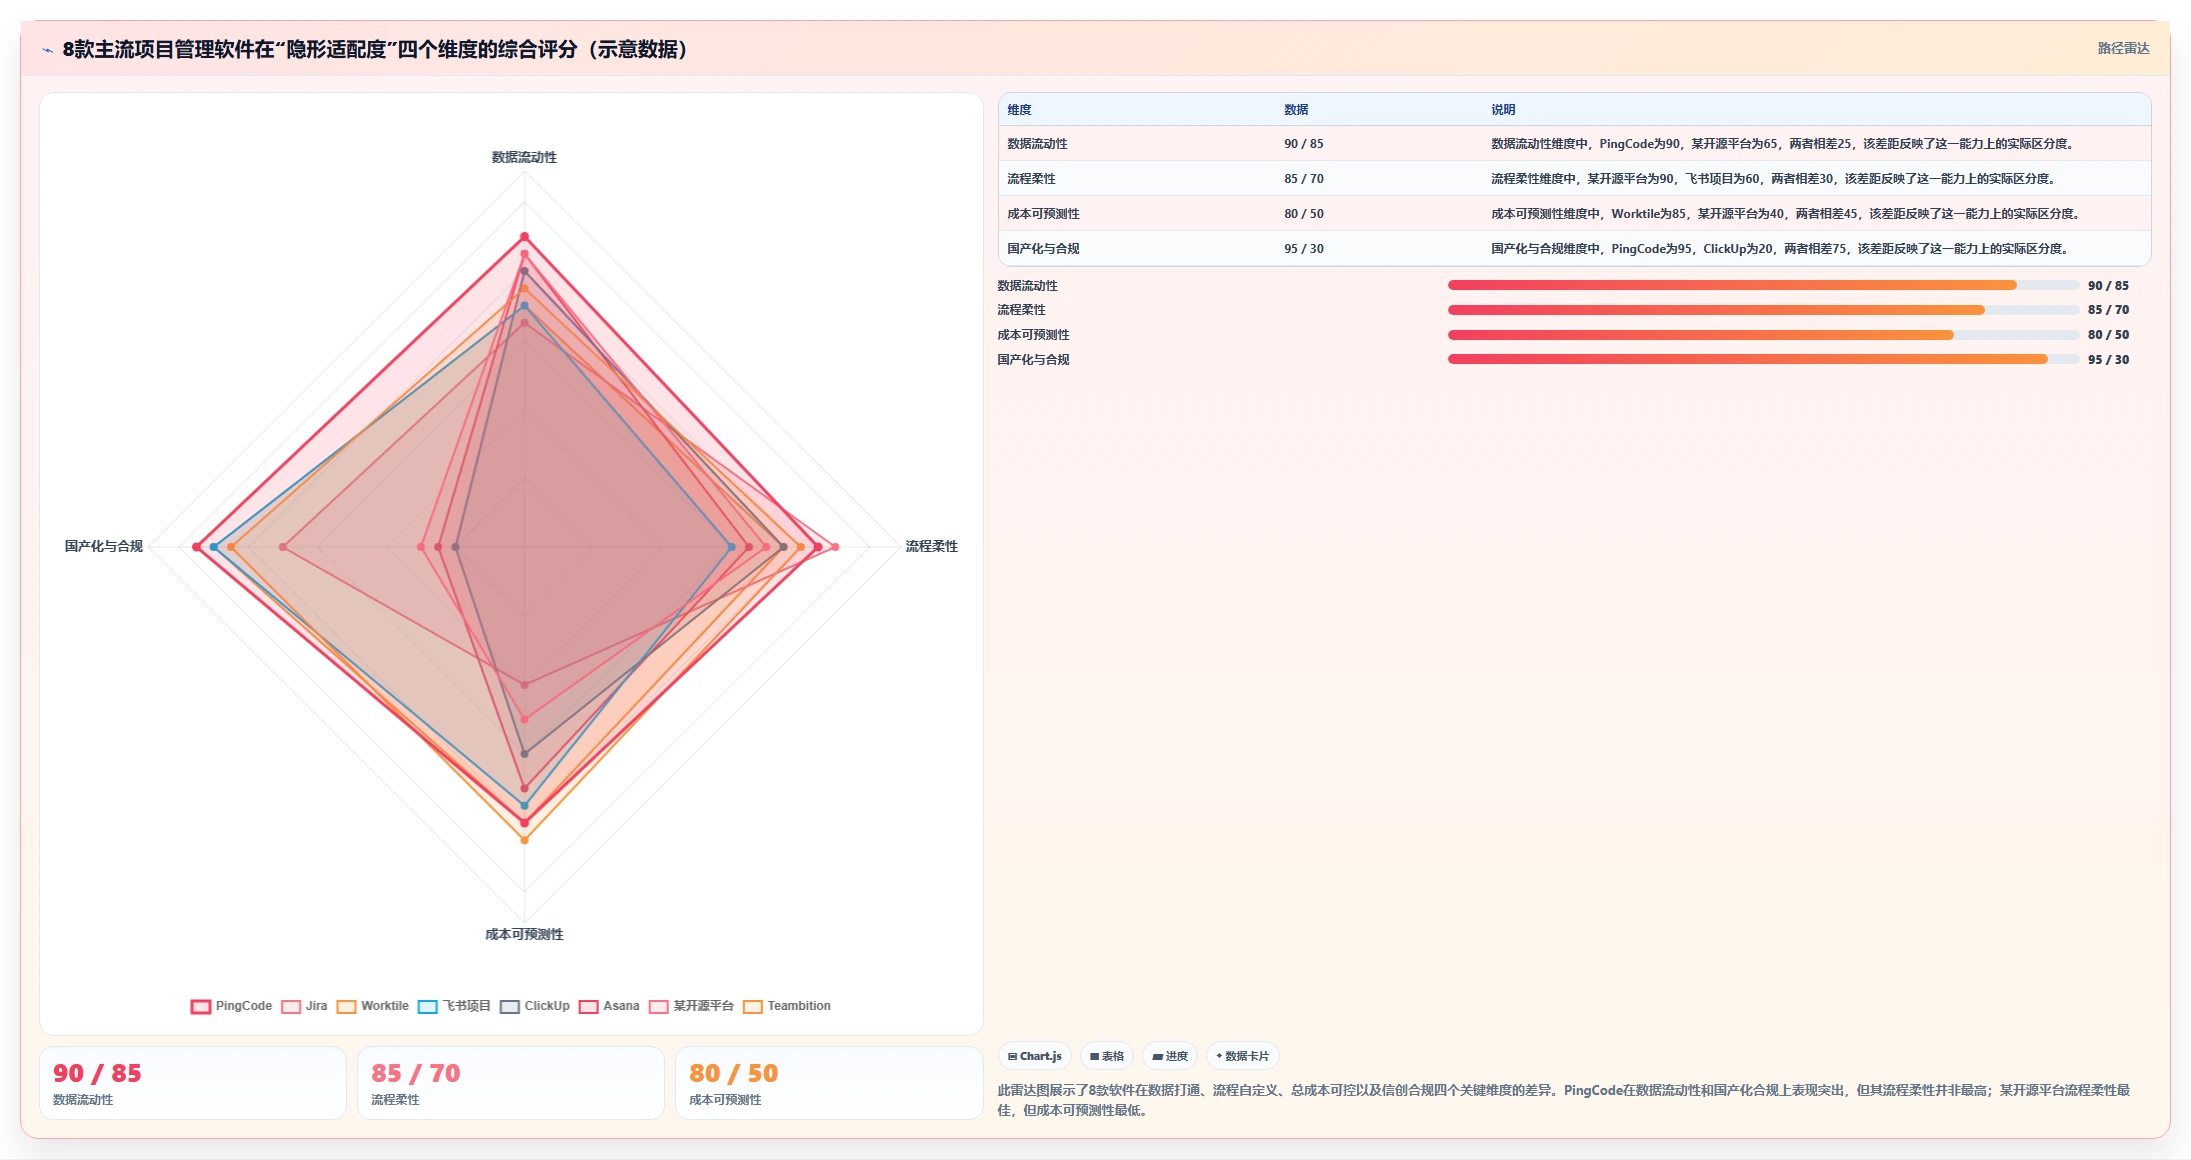
Task: Click the 90 / 85 数据流动性 stat card
Action: point(193,1083)
